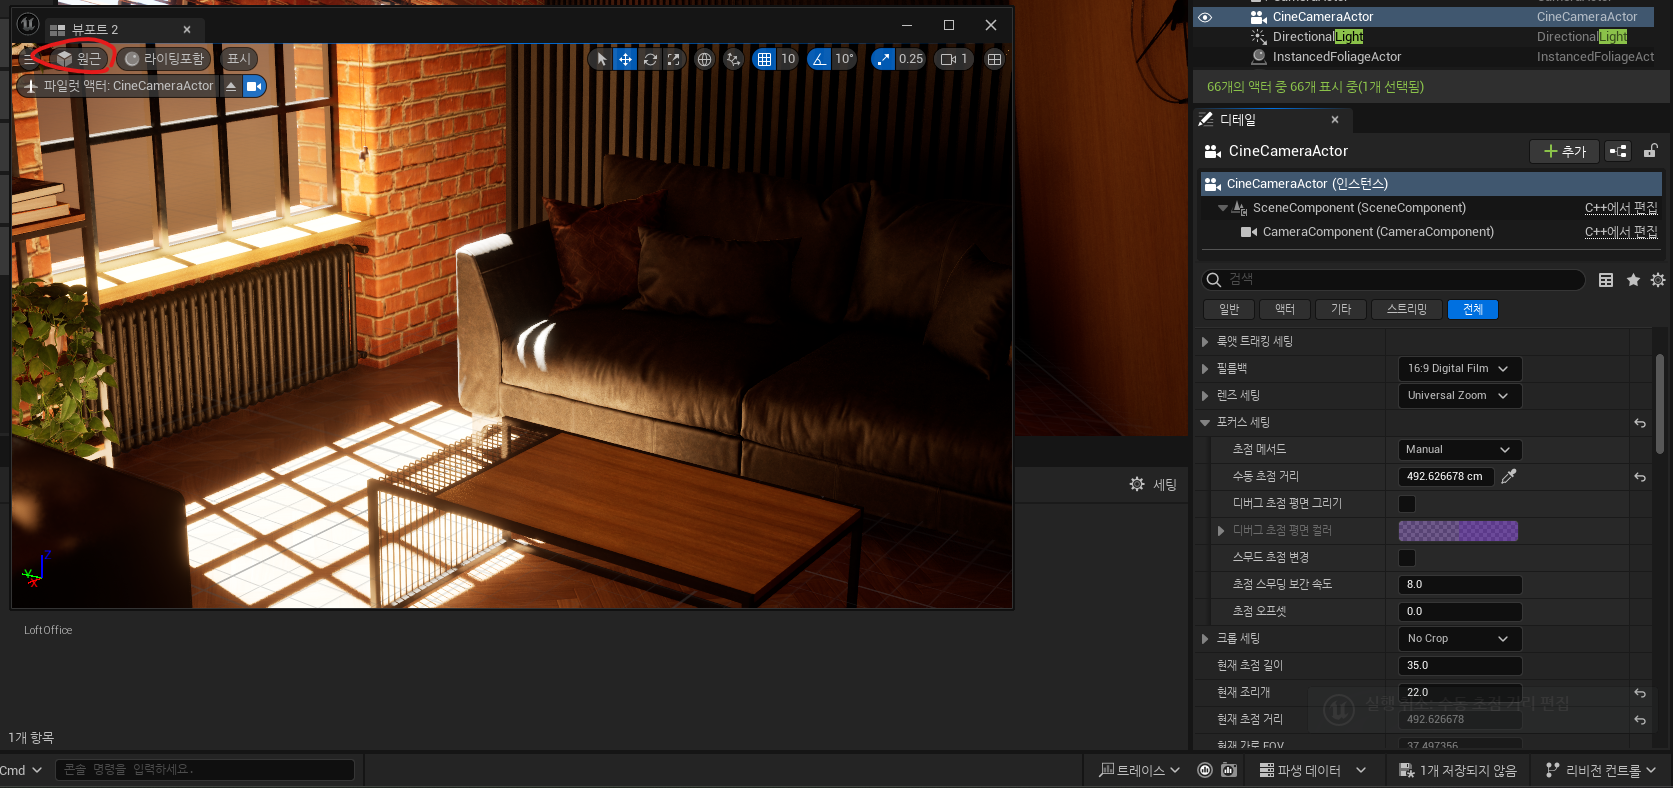The width and height of the screenshot is (1673, 788).
Task: Open the 표시 show flags menu
Action: point(239,59)
